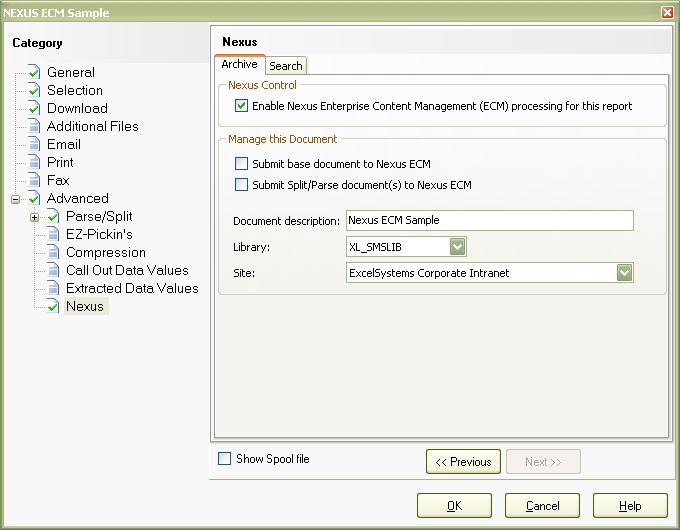Select Advanced in the category tree
Image resolution: width=680 pixels, height=530 pixels.
78,198
